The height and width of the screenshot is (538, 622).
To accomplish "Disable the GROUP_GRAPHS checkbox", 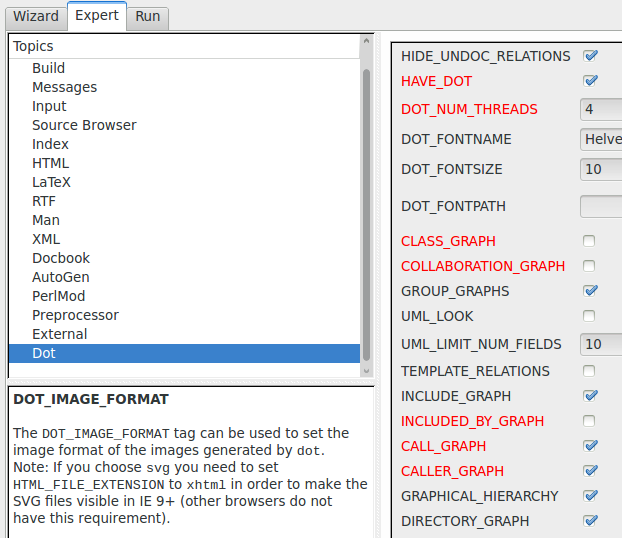I will click(x=590, y=291).
